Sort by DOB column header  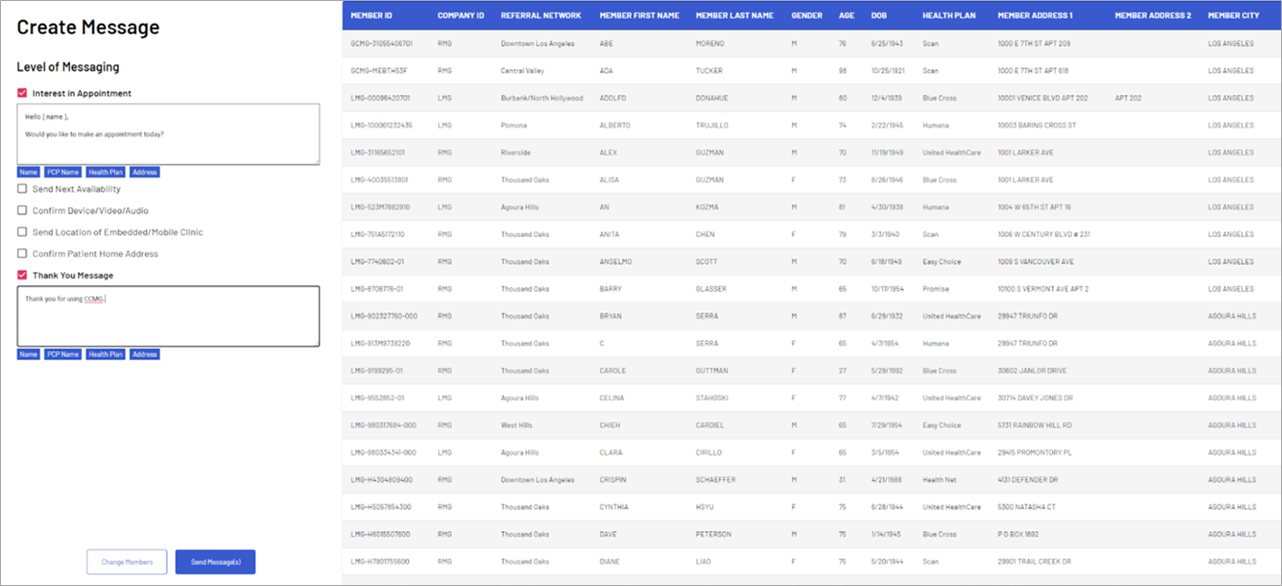pyautogui.click(x=879, y=16)
